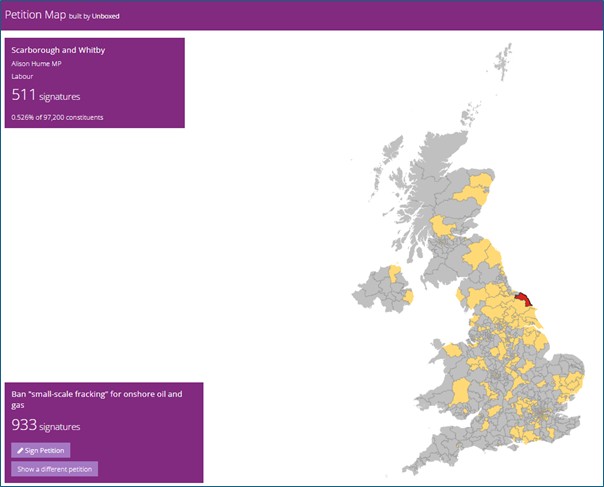Screen dimensions: 604x487
Task: Click the Sign Petition button
Action: pyautogui.click(x=41, y=451)
